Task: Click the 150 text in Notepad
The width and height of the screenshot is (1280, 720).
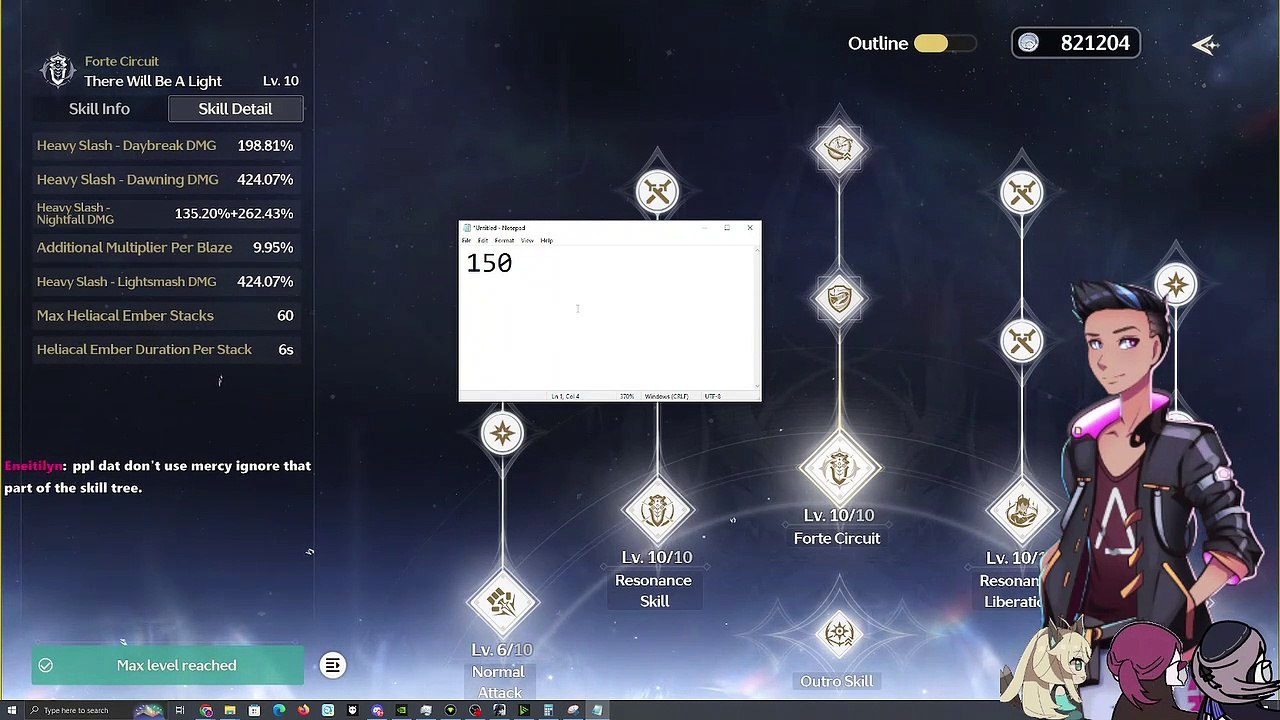Action: [x=489, y=263]
